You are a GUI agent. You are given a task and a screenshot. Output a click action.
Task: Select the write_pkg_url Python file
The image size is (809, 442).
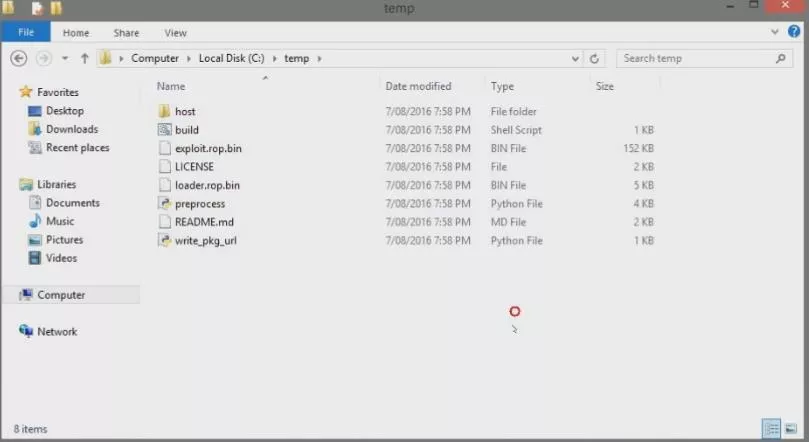point(205,241)
